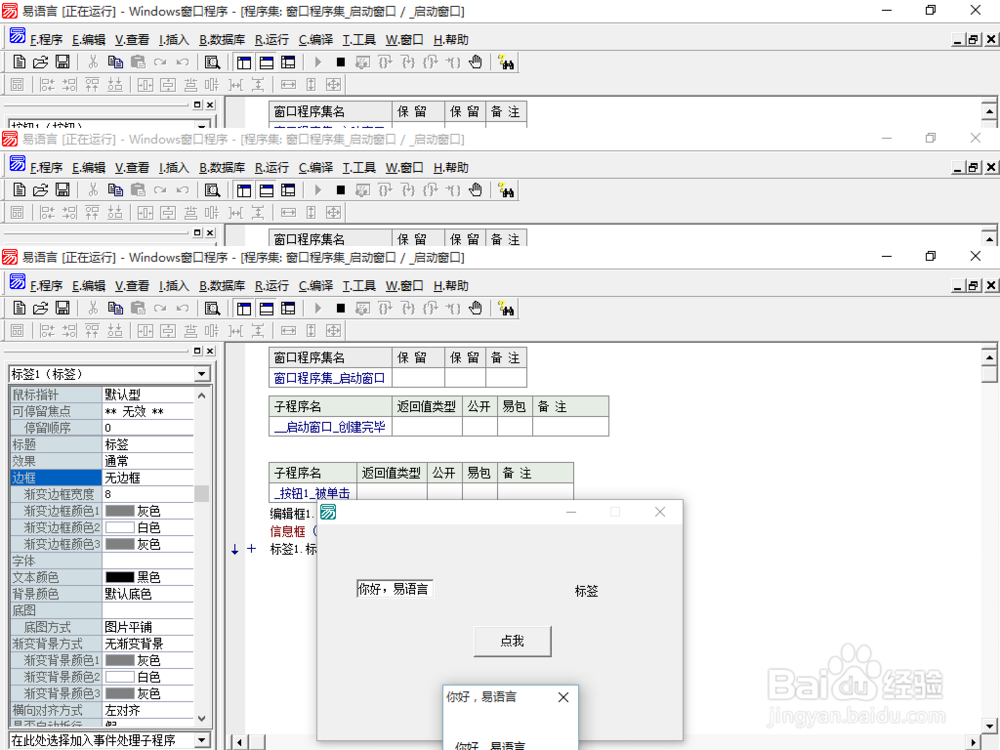The image size is (1000, 750).
Task: Open component dropdown arrow in topmost window panel
Action: [202, 125]
